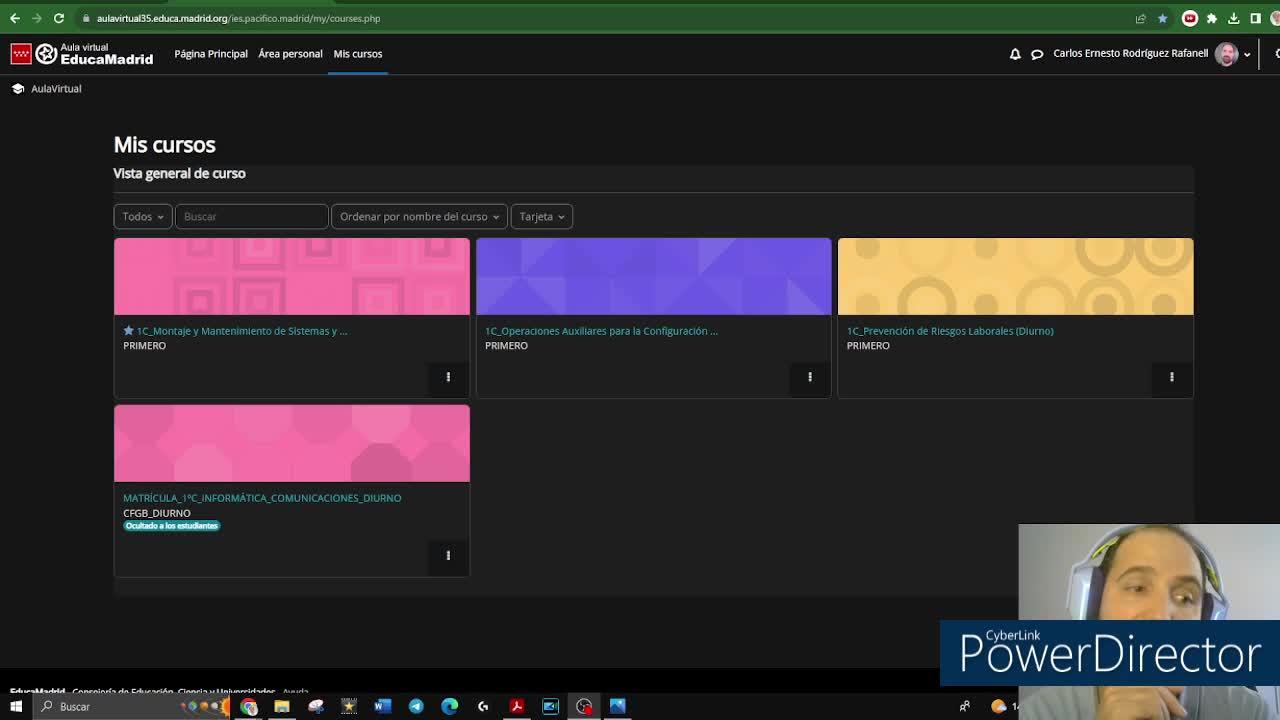The image size is (1280, 720).
Task: Open the 1C_Operaciones Auxiliares para la Configuración course
Action: [x=601, y=331]
